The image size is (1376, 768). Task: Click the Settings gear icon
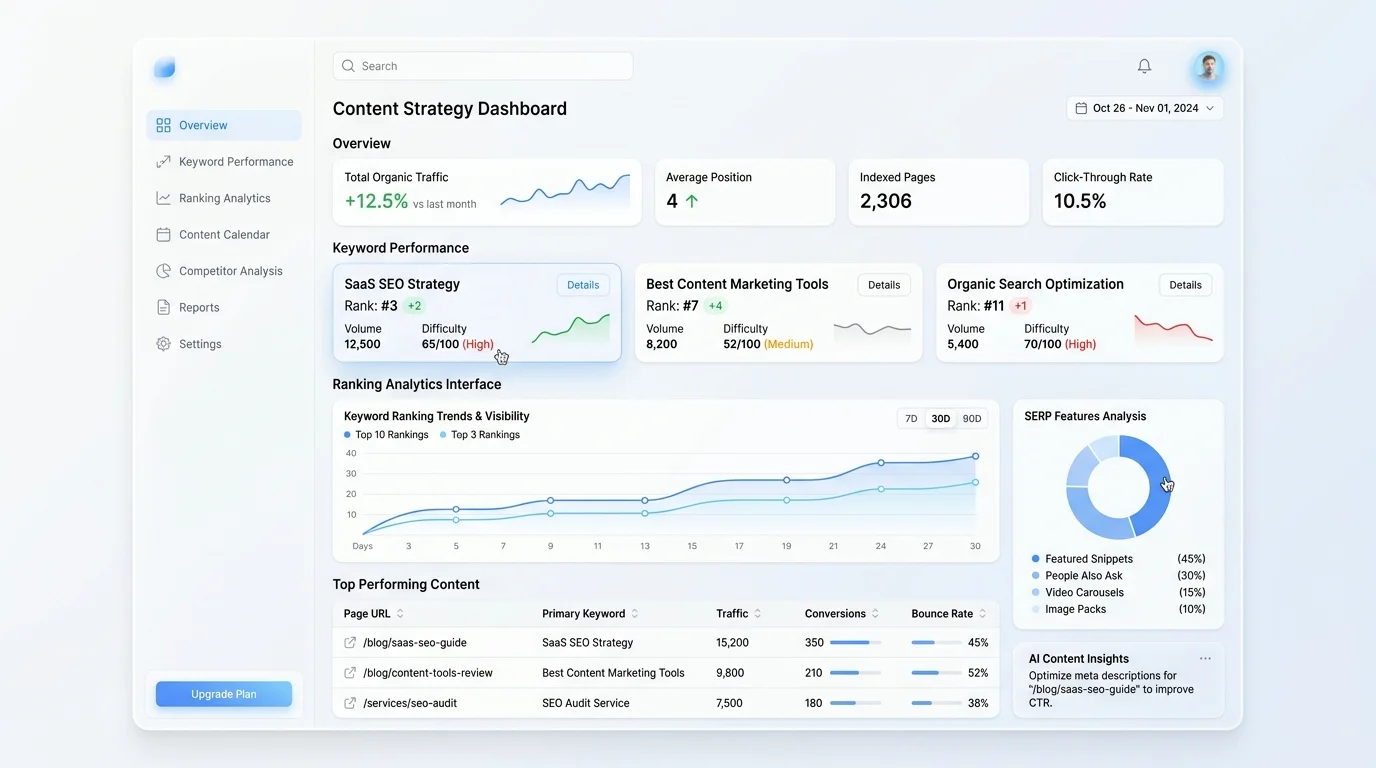click(x=163, y=344)
